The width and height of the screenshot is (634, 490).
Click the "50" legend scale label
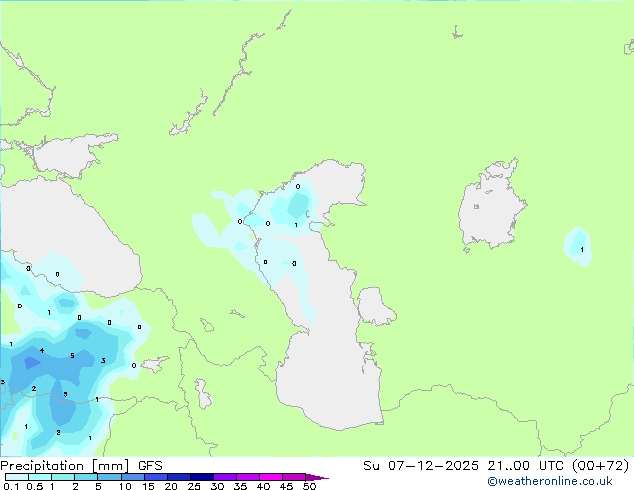[309, 486]
